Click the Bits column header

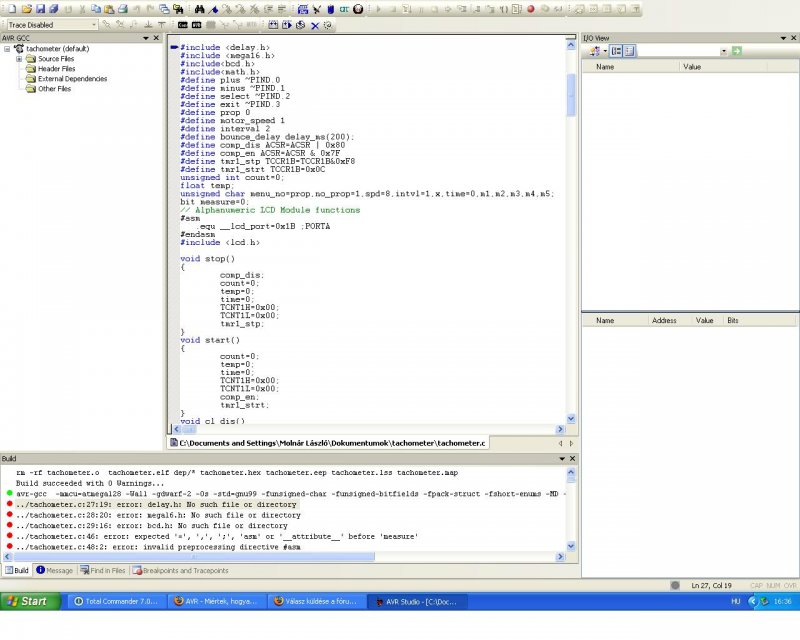tap(733, 320)
